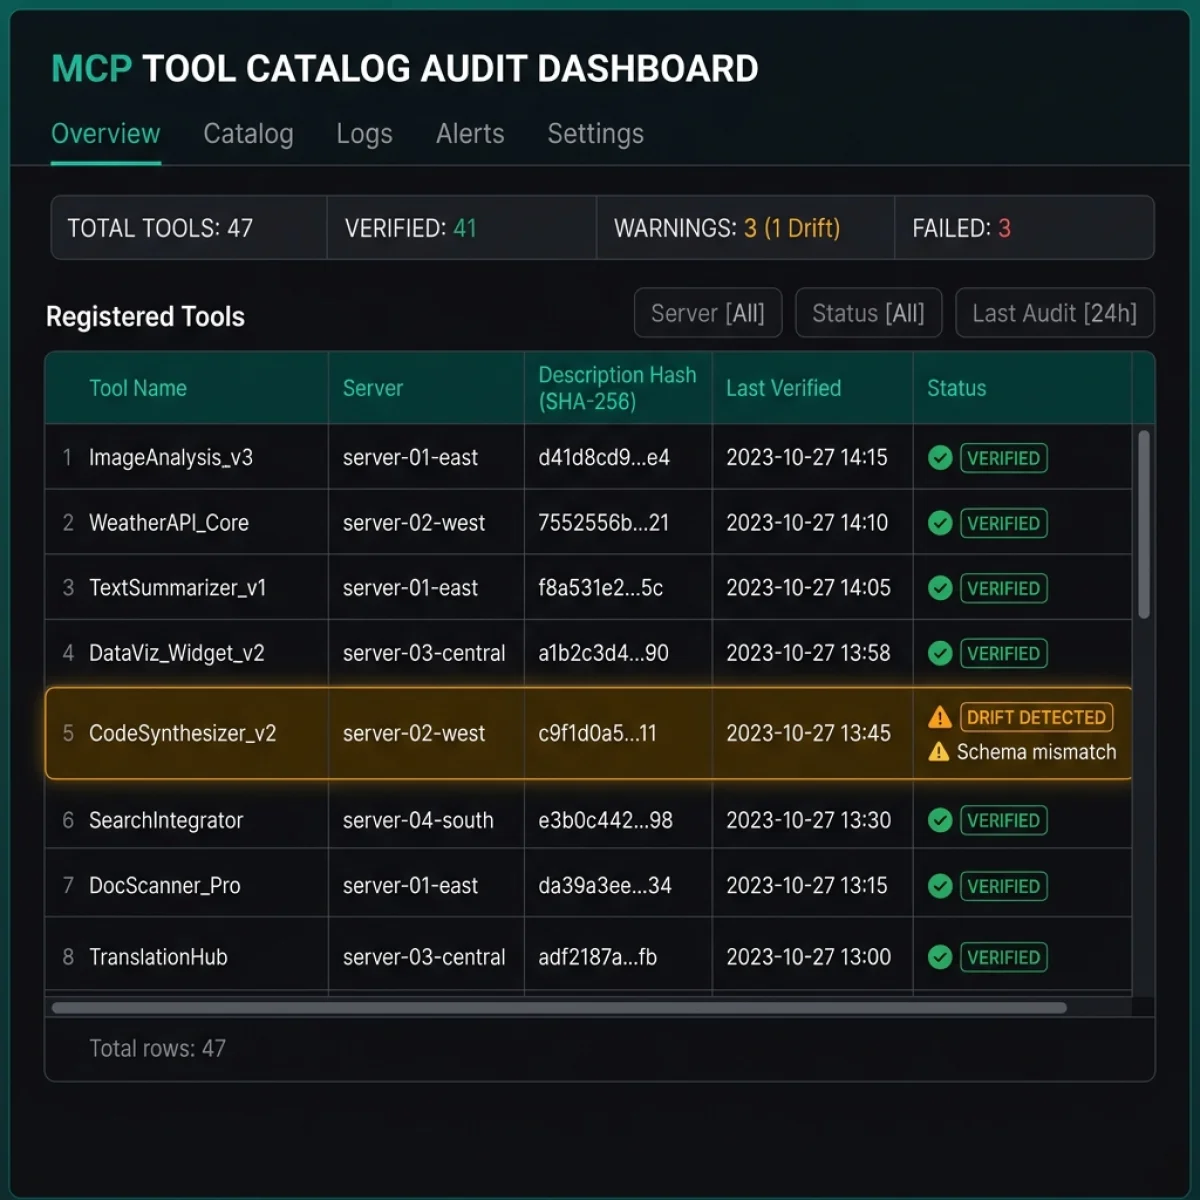Open the Last Audit [24h] filter
This screenshot has width=1200, height=1200.
click(x=1055, y=313)
